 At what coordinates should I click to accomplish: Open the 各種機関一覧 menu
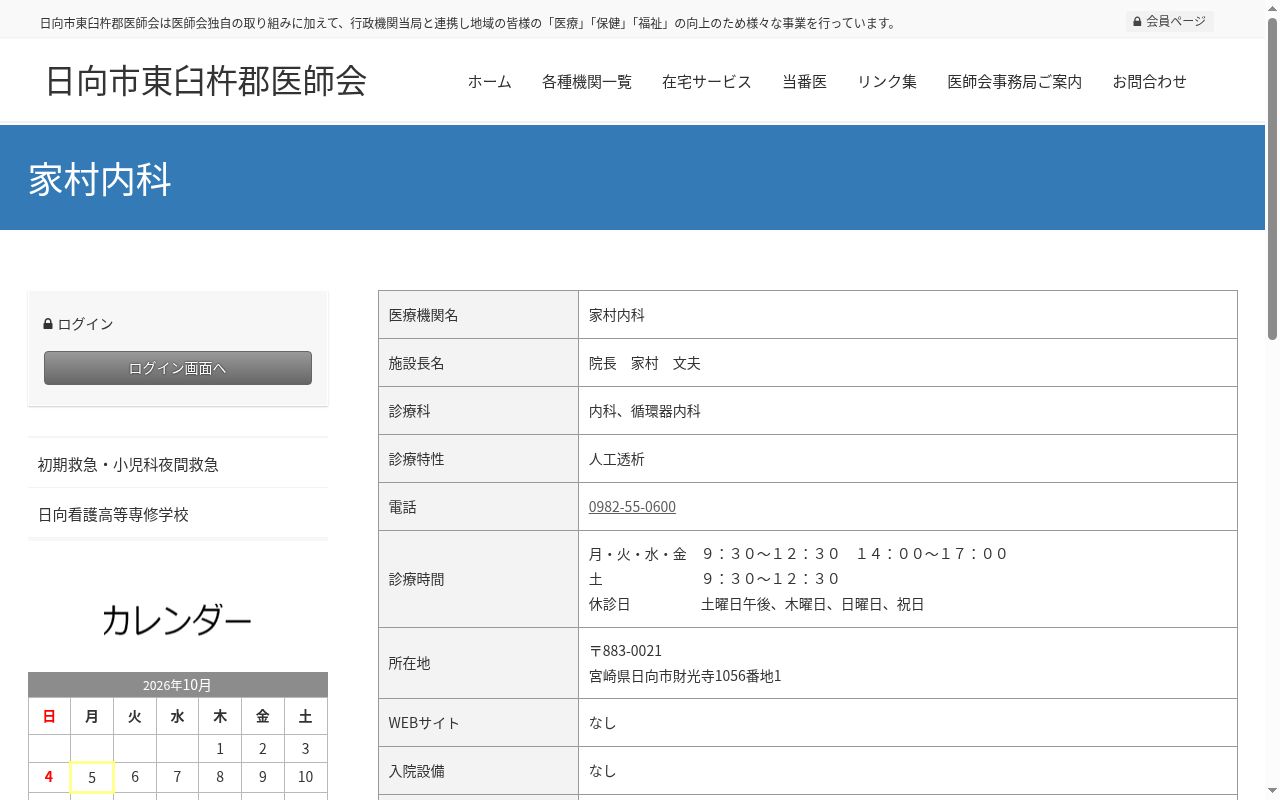tap(587, 82)
